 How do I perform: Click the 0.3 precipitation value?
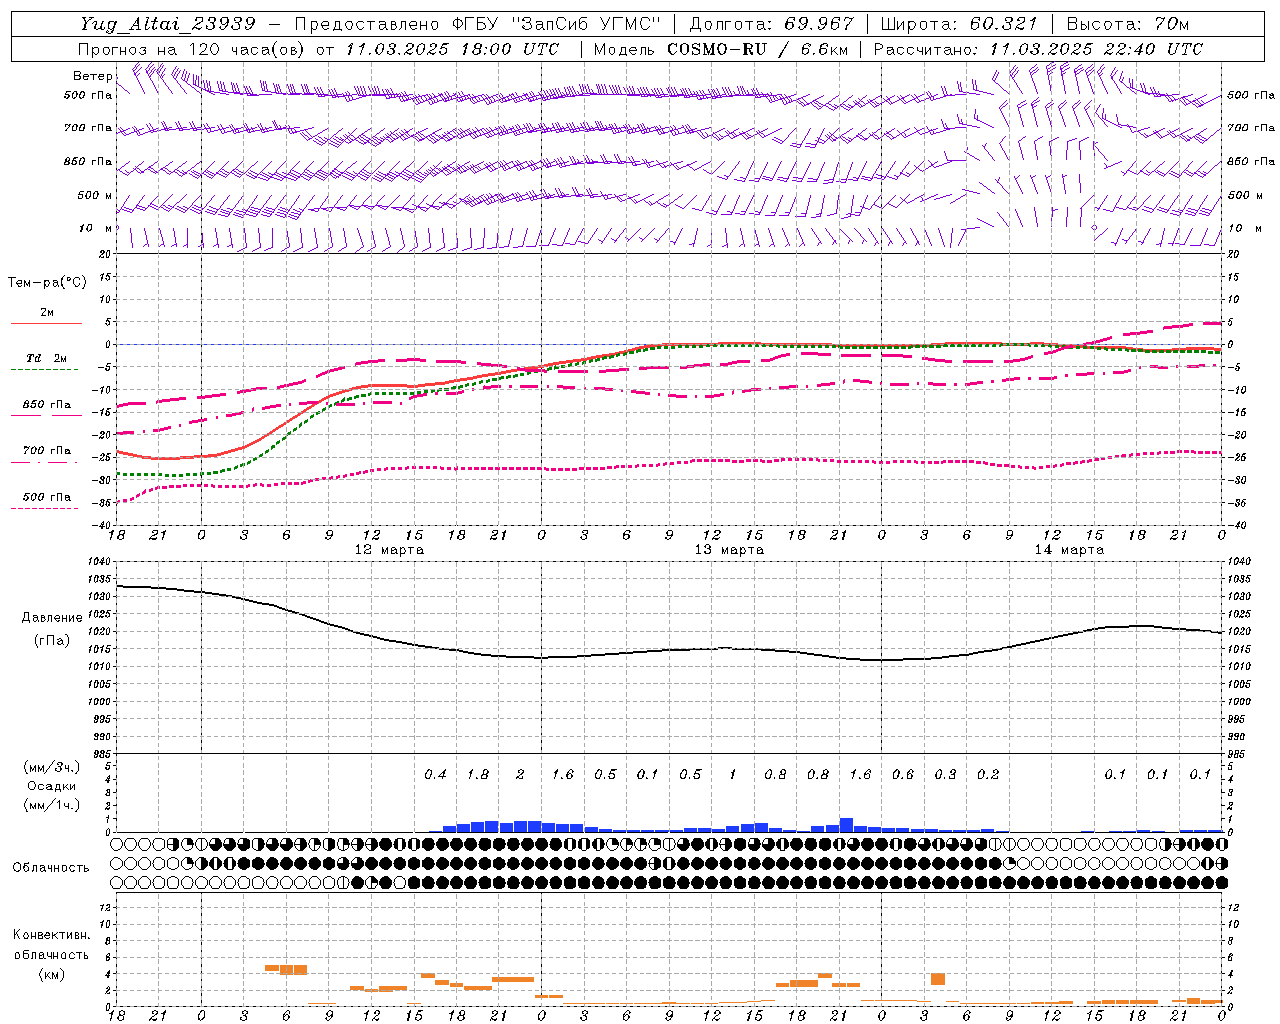click(945, 775)
